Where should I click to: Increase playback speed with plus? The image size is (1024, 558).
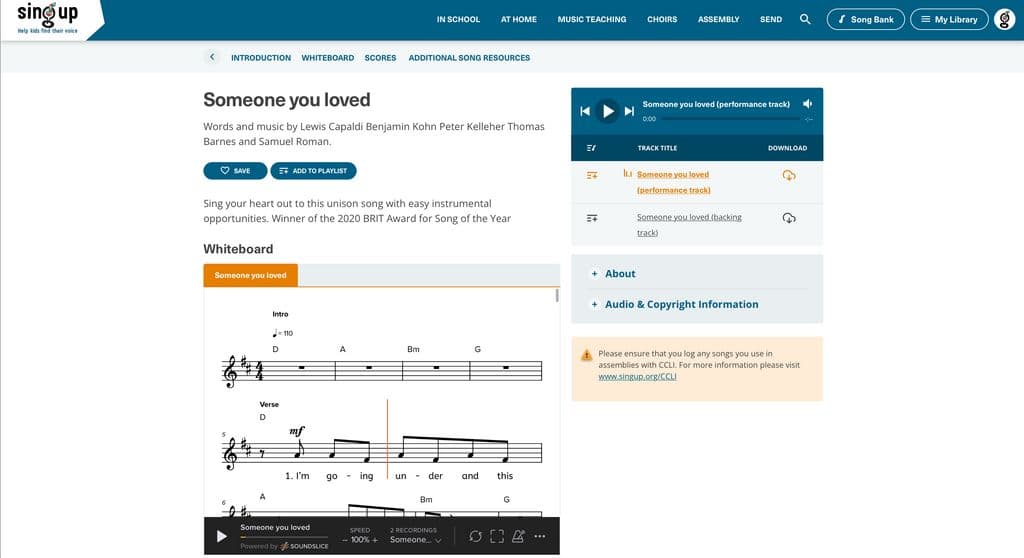pyautogui.click(x=375, y=540)
